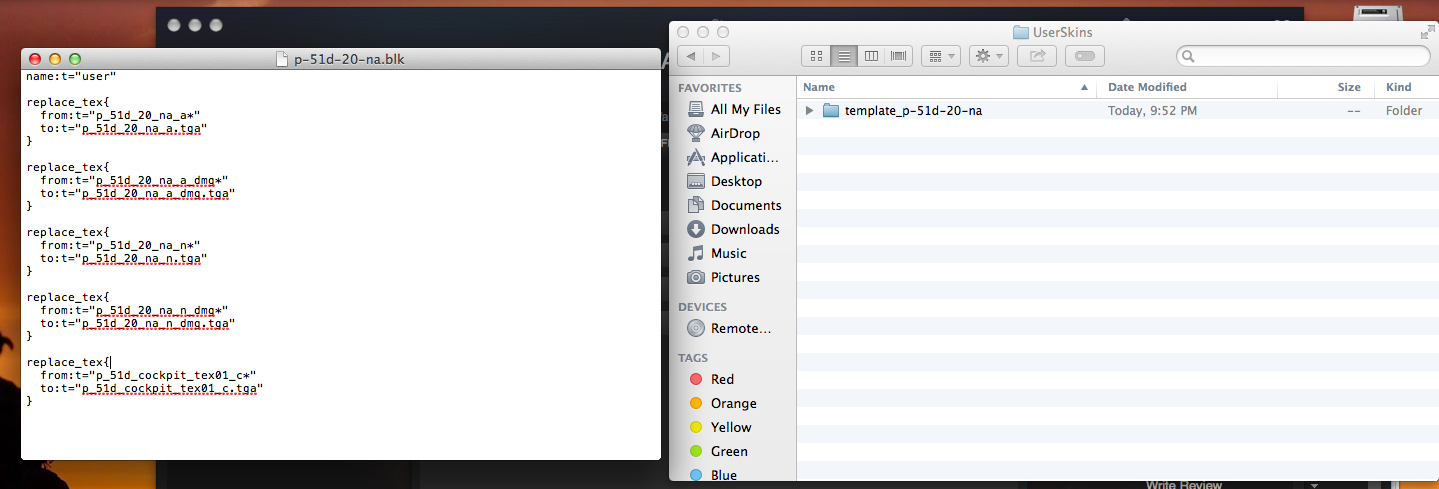Select the Blue tag
1439x489 pixels.
(x=713, y=475)
